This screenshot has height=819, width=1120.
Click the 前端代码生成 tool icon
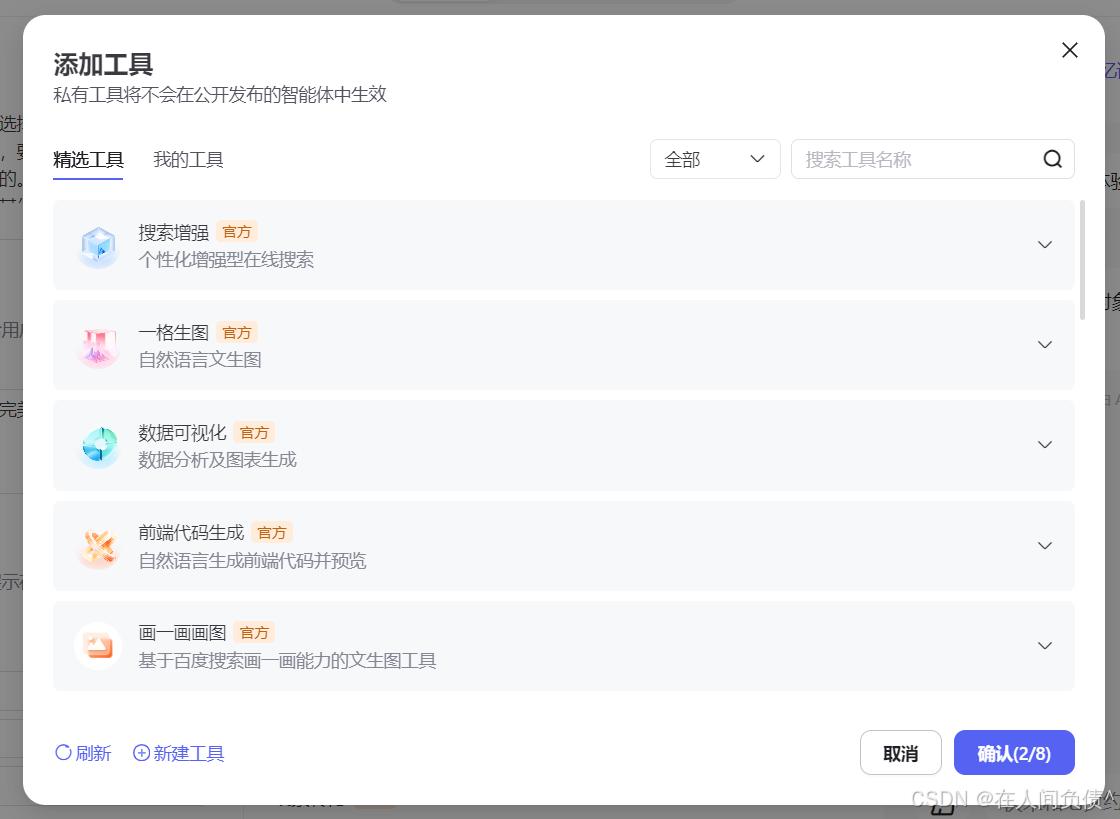pyautogui.click(x=98, y=546)
